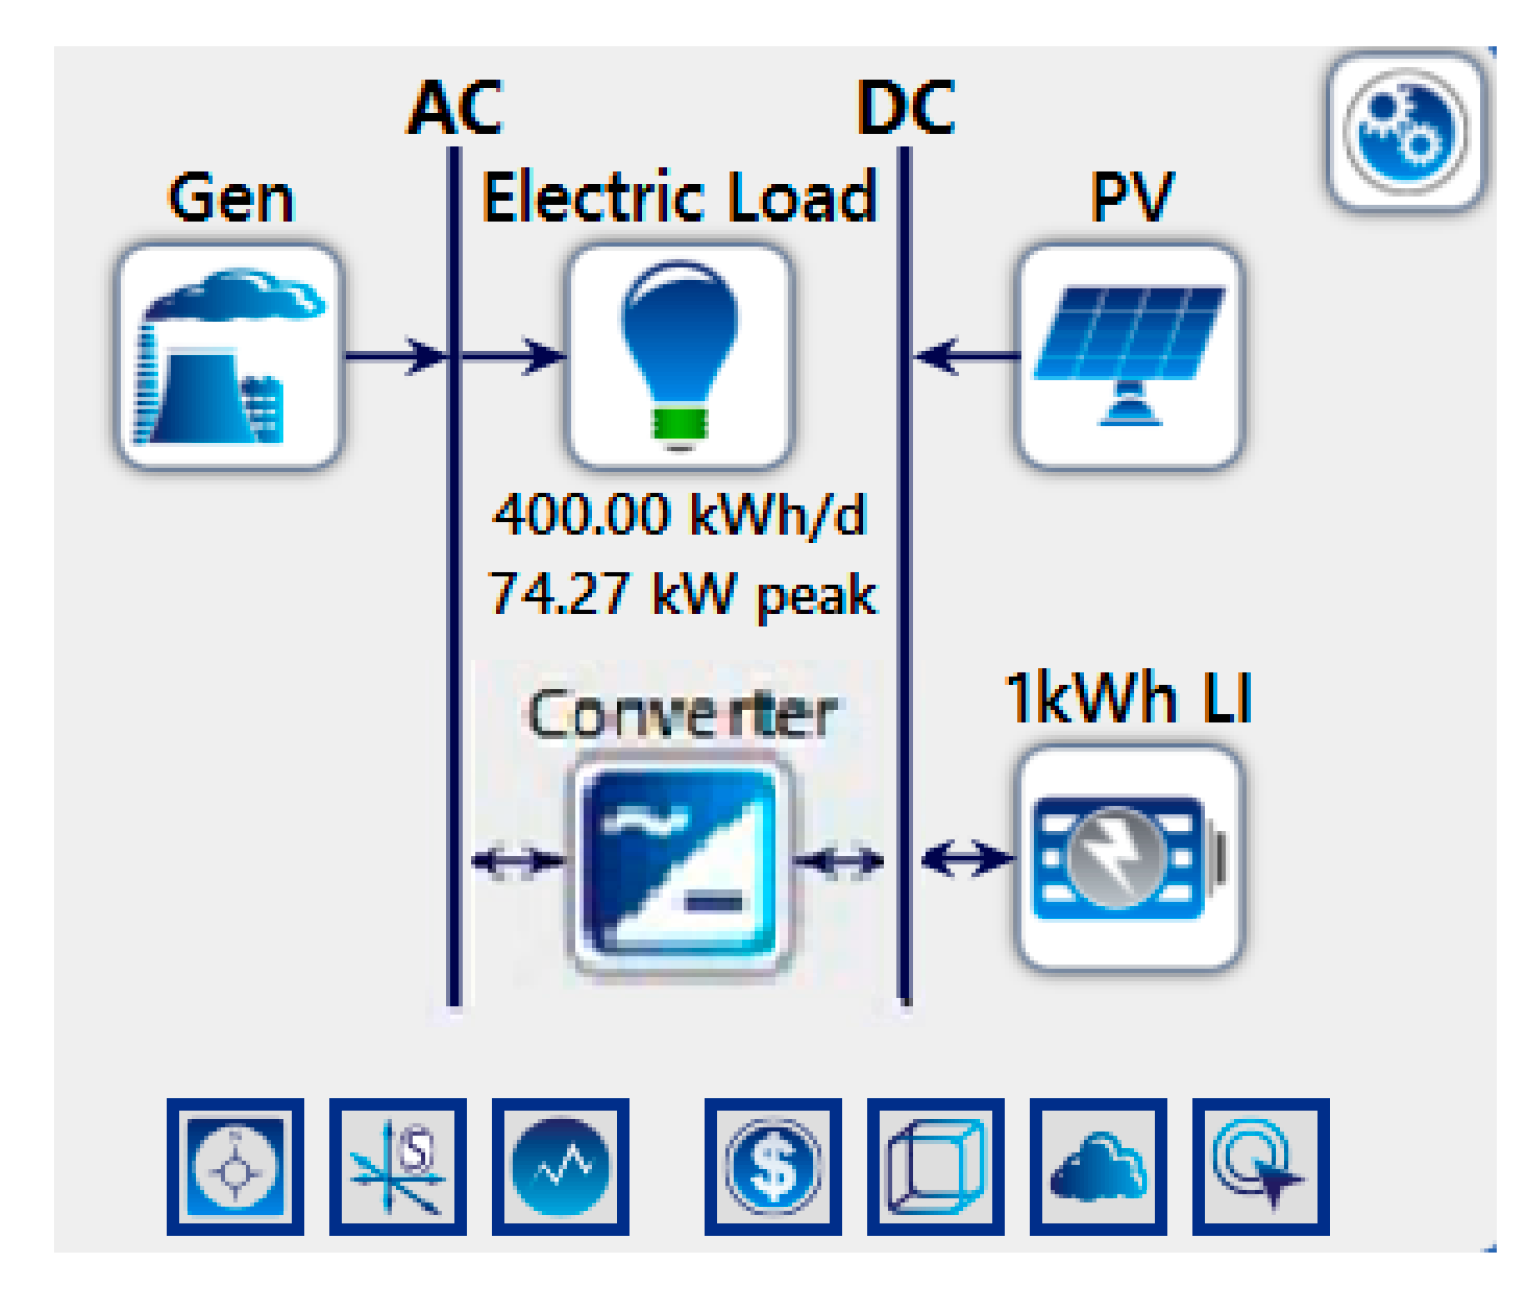This screenshot has height=1292, width=1533.
Task: Select the Converter component icon
Action: pos(680,860)
